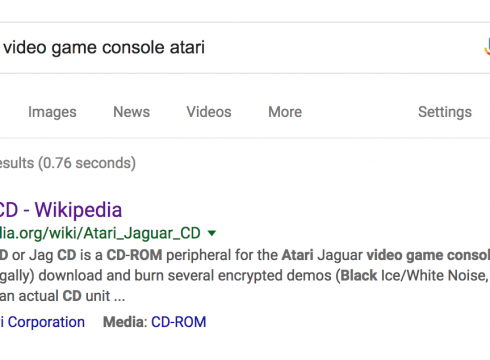
Task: Click the voice search microphone icon
Action: (487, 47)
